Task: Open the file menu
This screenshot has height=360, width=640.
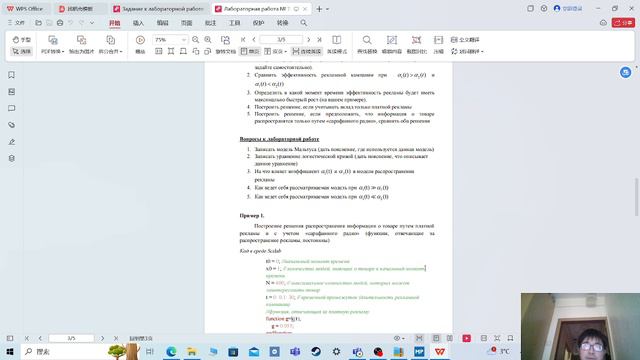Action: pos(16,23)
